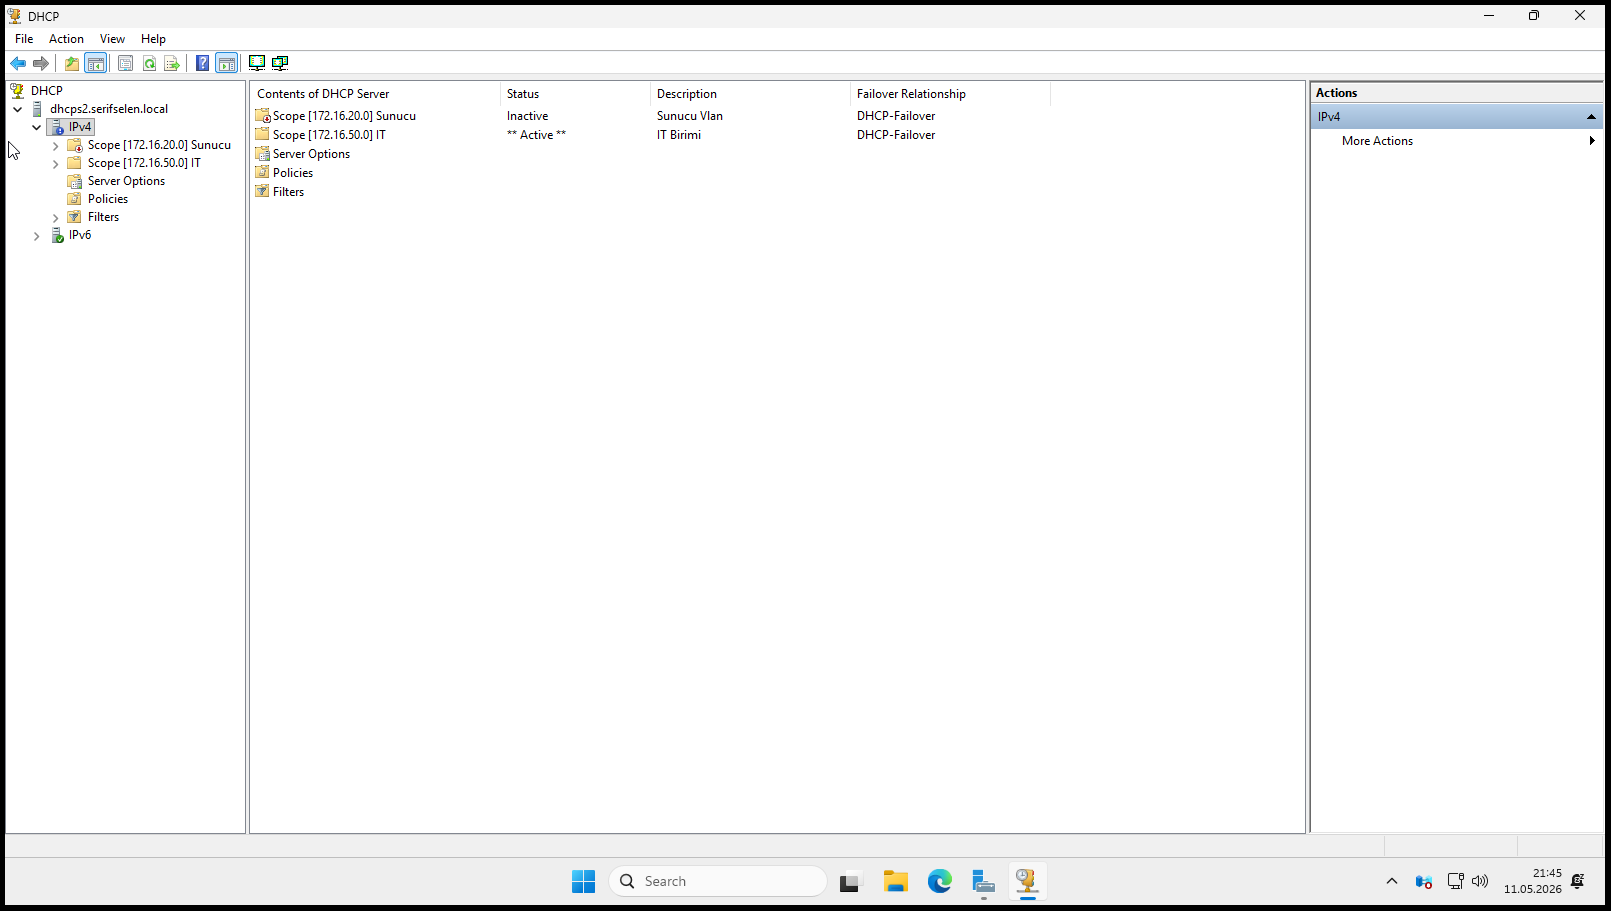1611x911 pixels.
Task: Open the Help menu
Action: [x=153, y=39]
